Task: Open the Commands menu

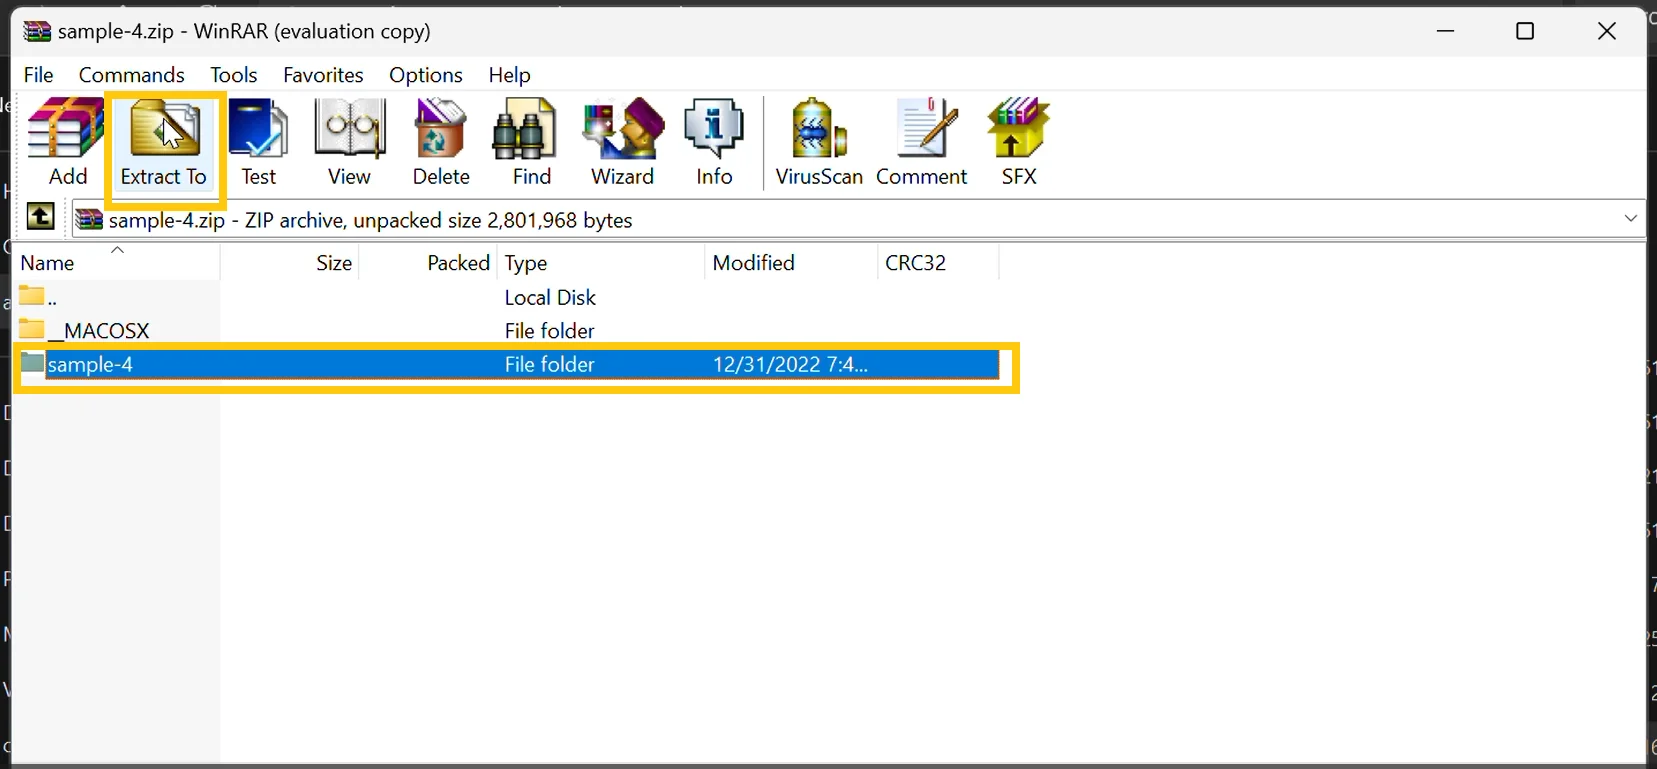Action: [132, 75]
